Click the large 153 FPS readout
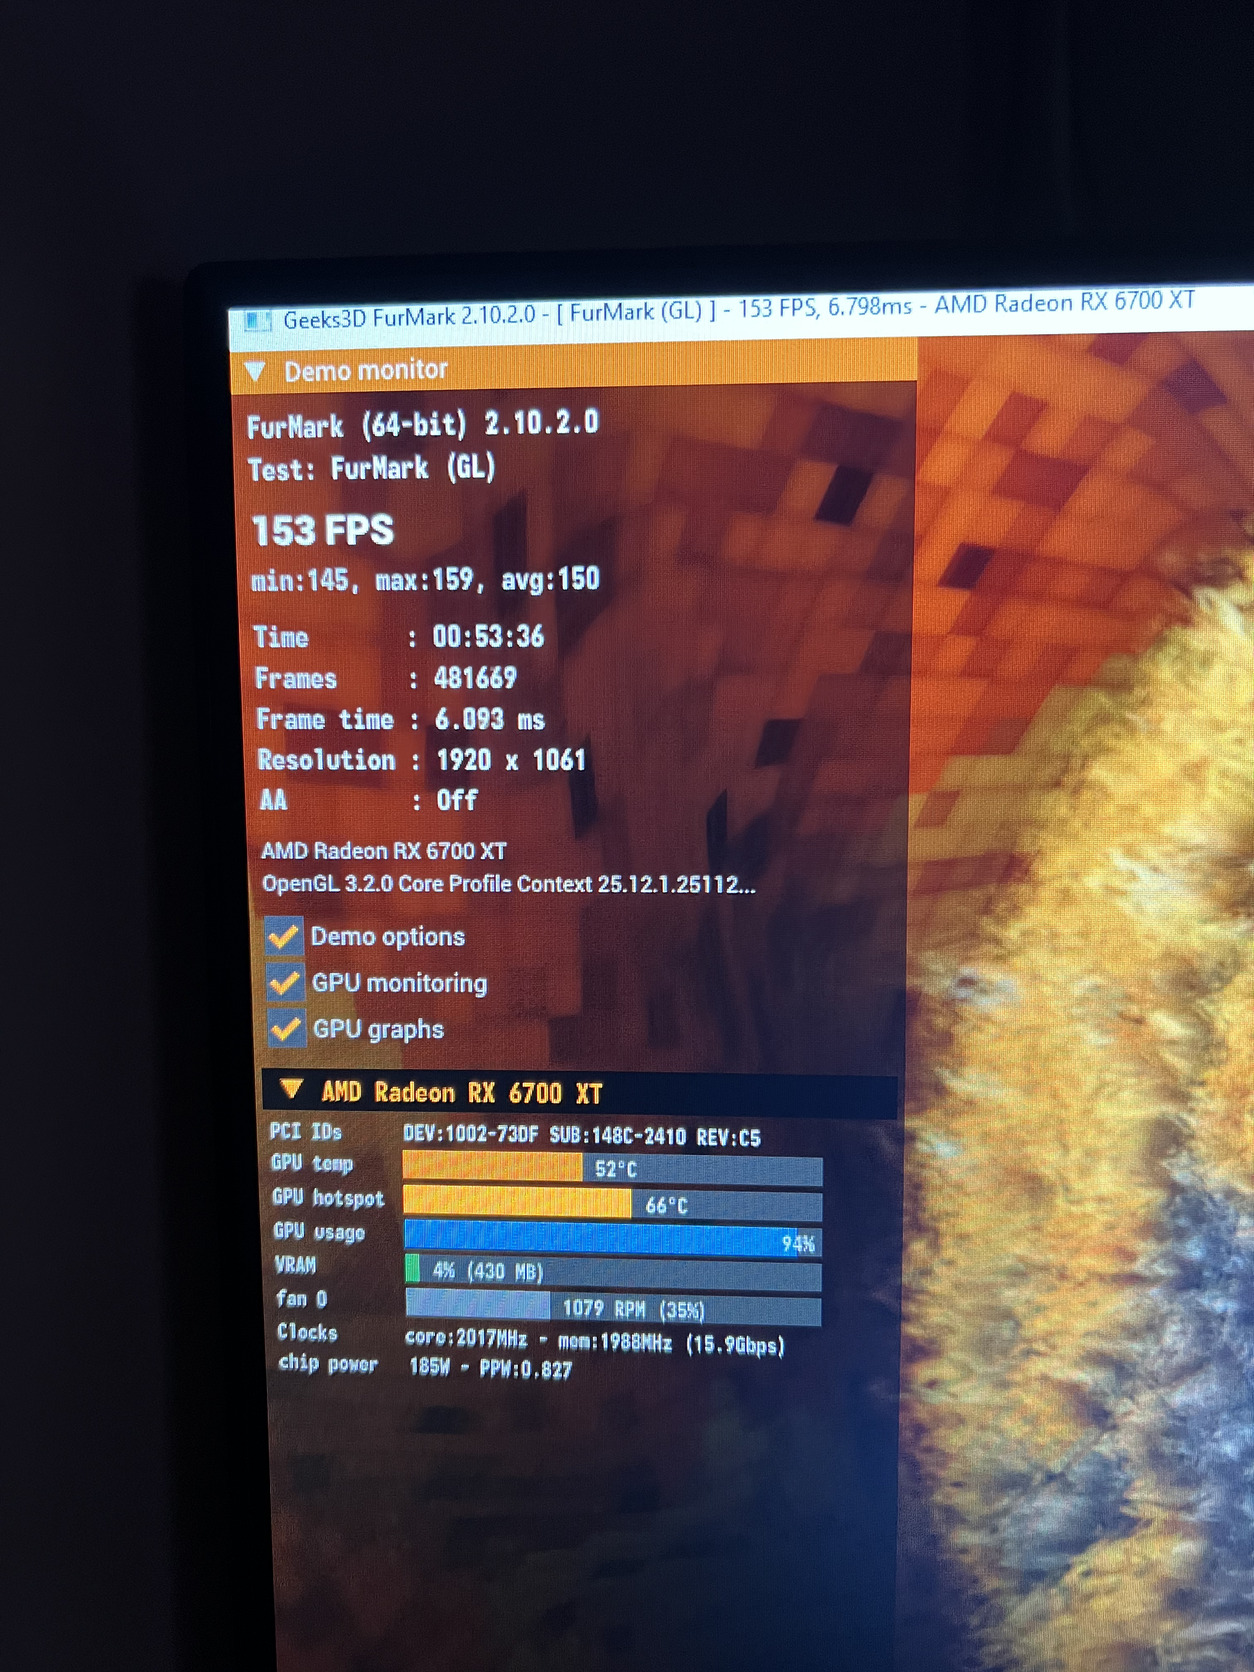The width and height of the screenshot is (1254, 1672). 323,530
